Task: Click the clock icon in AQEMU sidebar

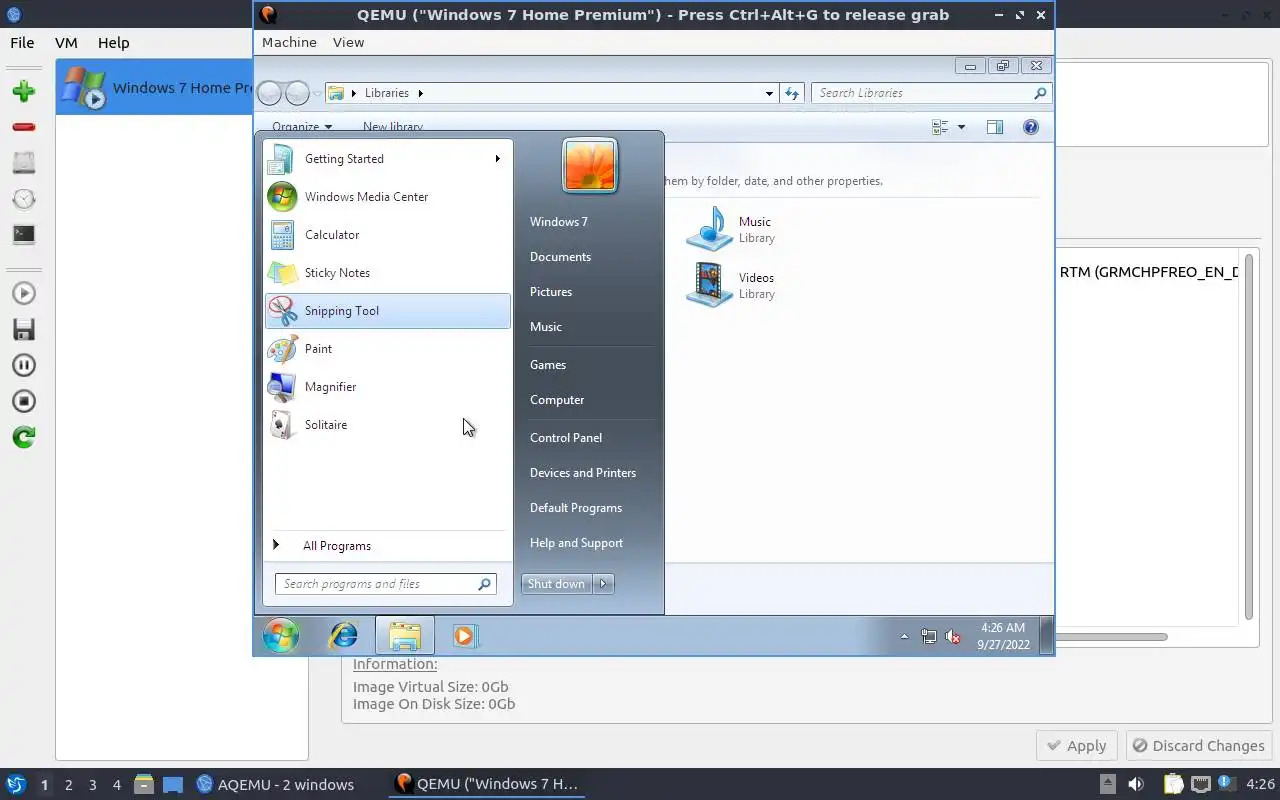Action: click(24, 199)
